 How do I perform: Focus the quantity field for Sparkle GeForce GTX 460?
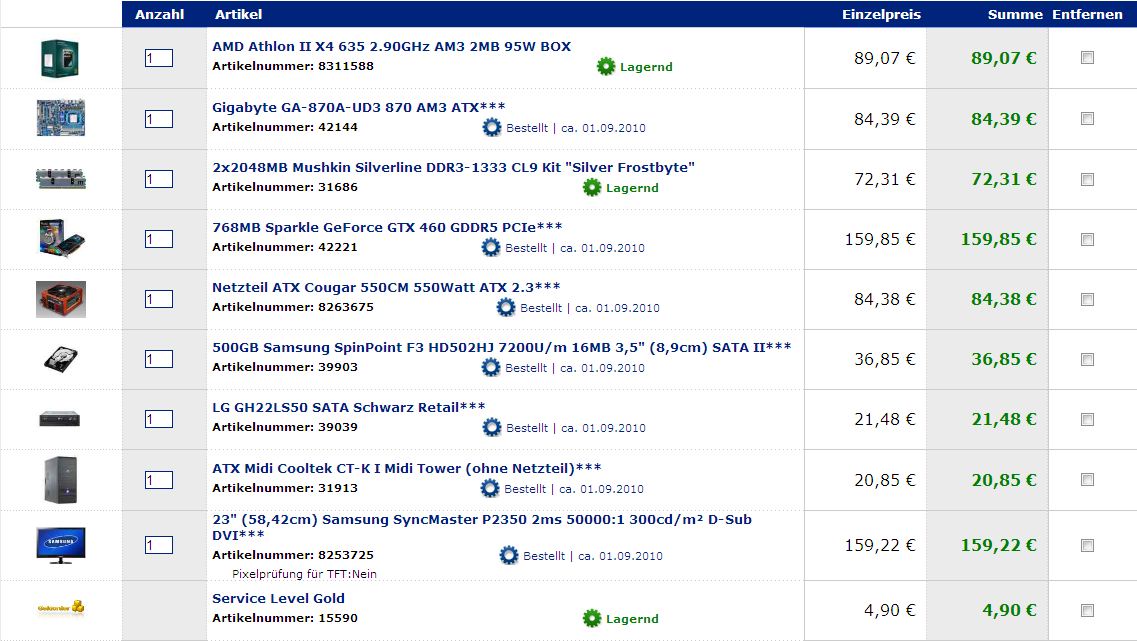(x=159, y=239)
